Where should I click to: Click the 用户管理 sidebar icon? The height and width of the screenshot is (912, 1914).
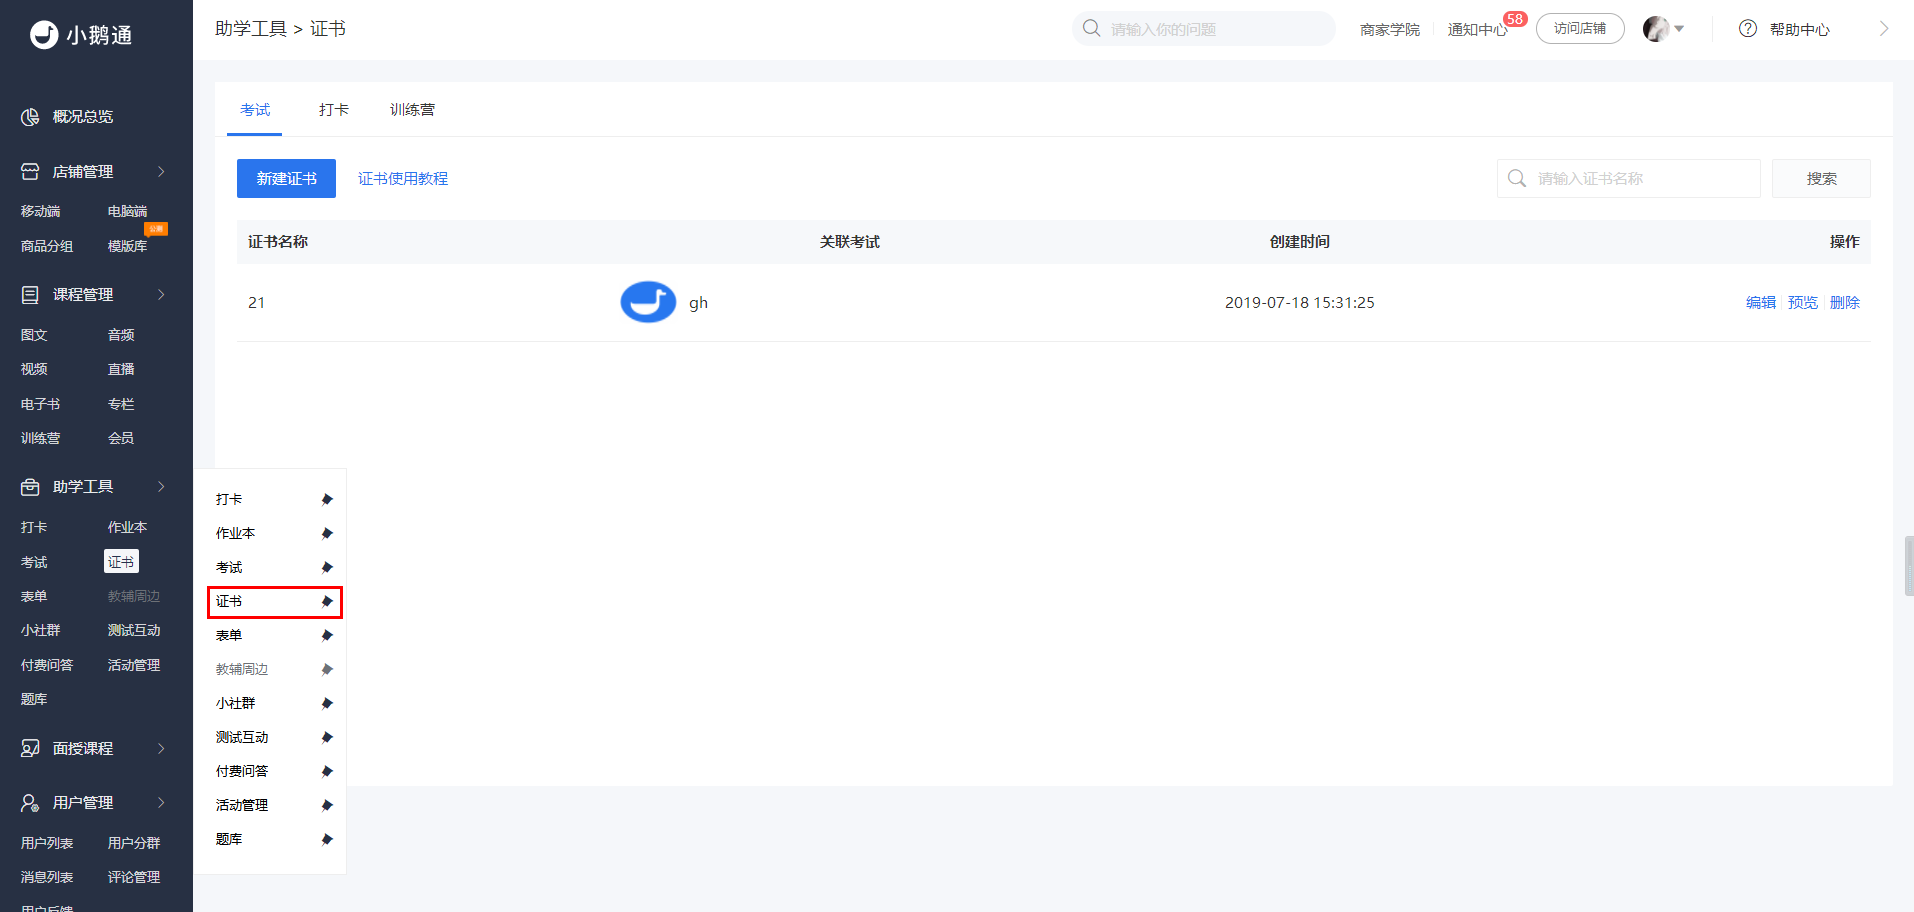tap(30, 803)
